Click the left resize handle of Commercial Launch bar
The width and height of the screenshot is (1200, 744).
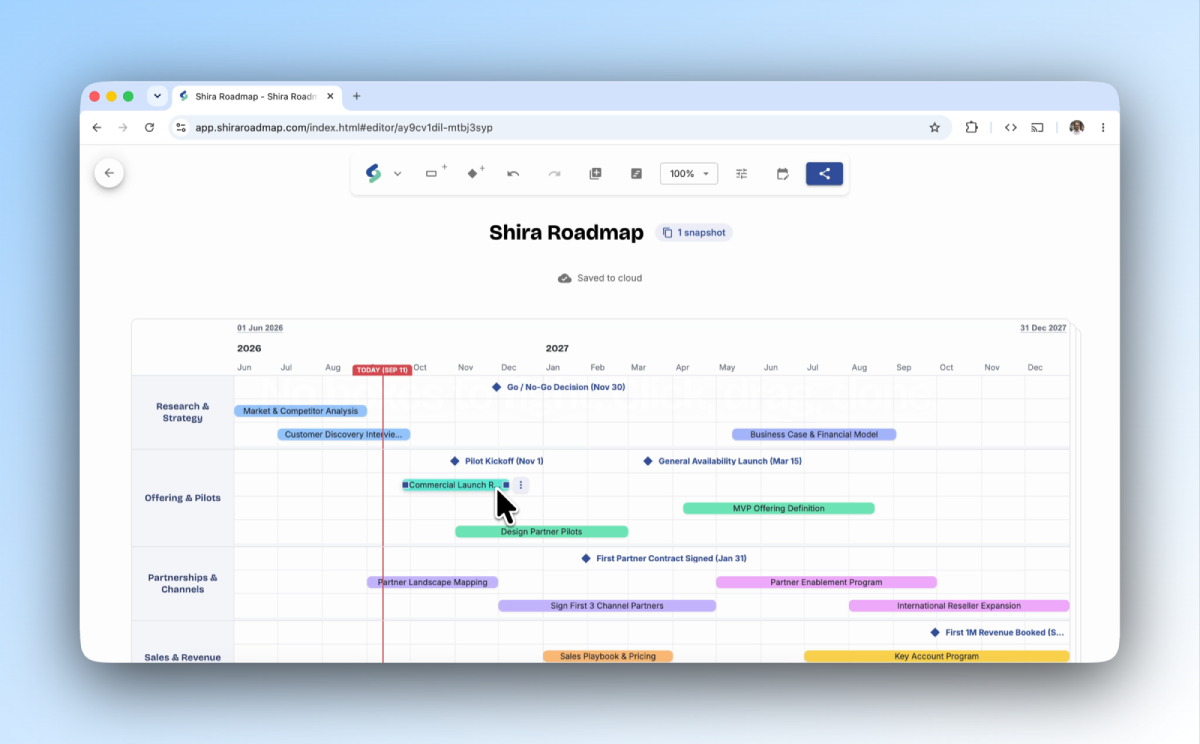pyautogui.click(x=405, y=485)
